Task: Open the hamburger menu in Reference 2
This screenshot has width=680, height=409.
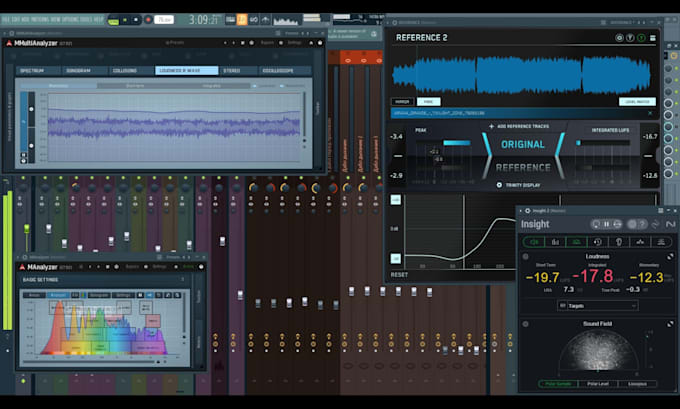Action: pyautogui.click(x=652, y=38)
